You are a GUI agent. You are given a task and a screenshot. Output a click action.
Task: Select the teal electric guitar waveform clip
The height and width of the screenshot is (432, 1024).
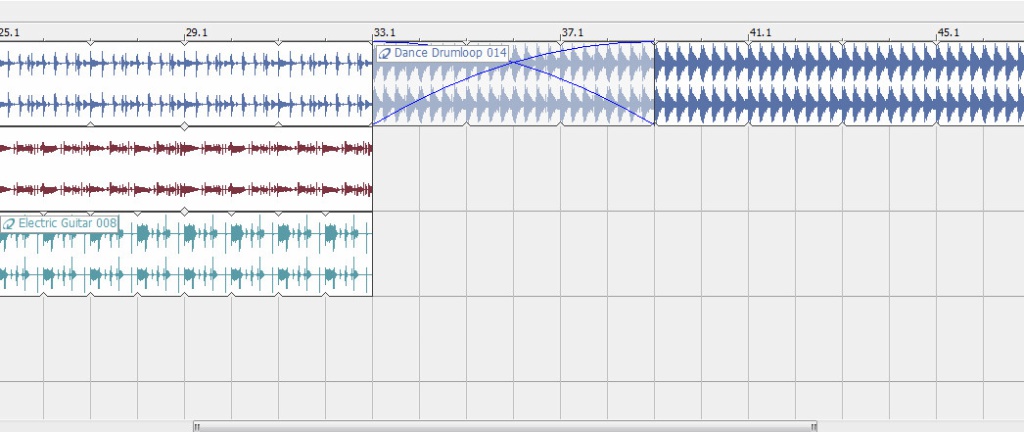coord(186,254)
